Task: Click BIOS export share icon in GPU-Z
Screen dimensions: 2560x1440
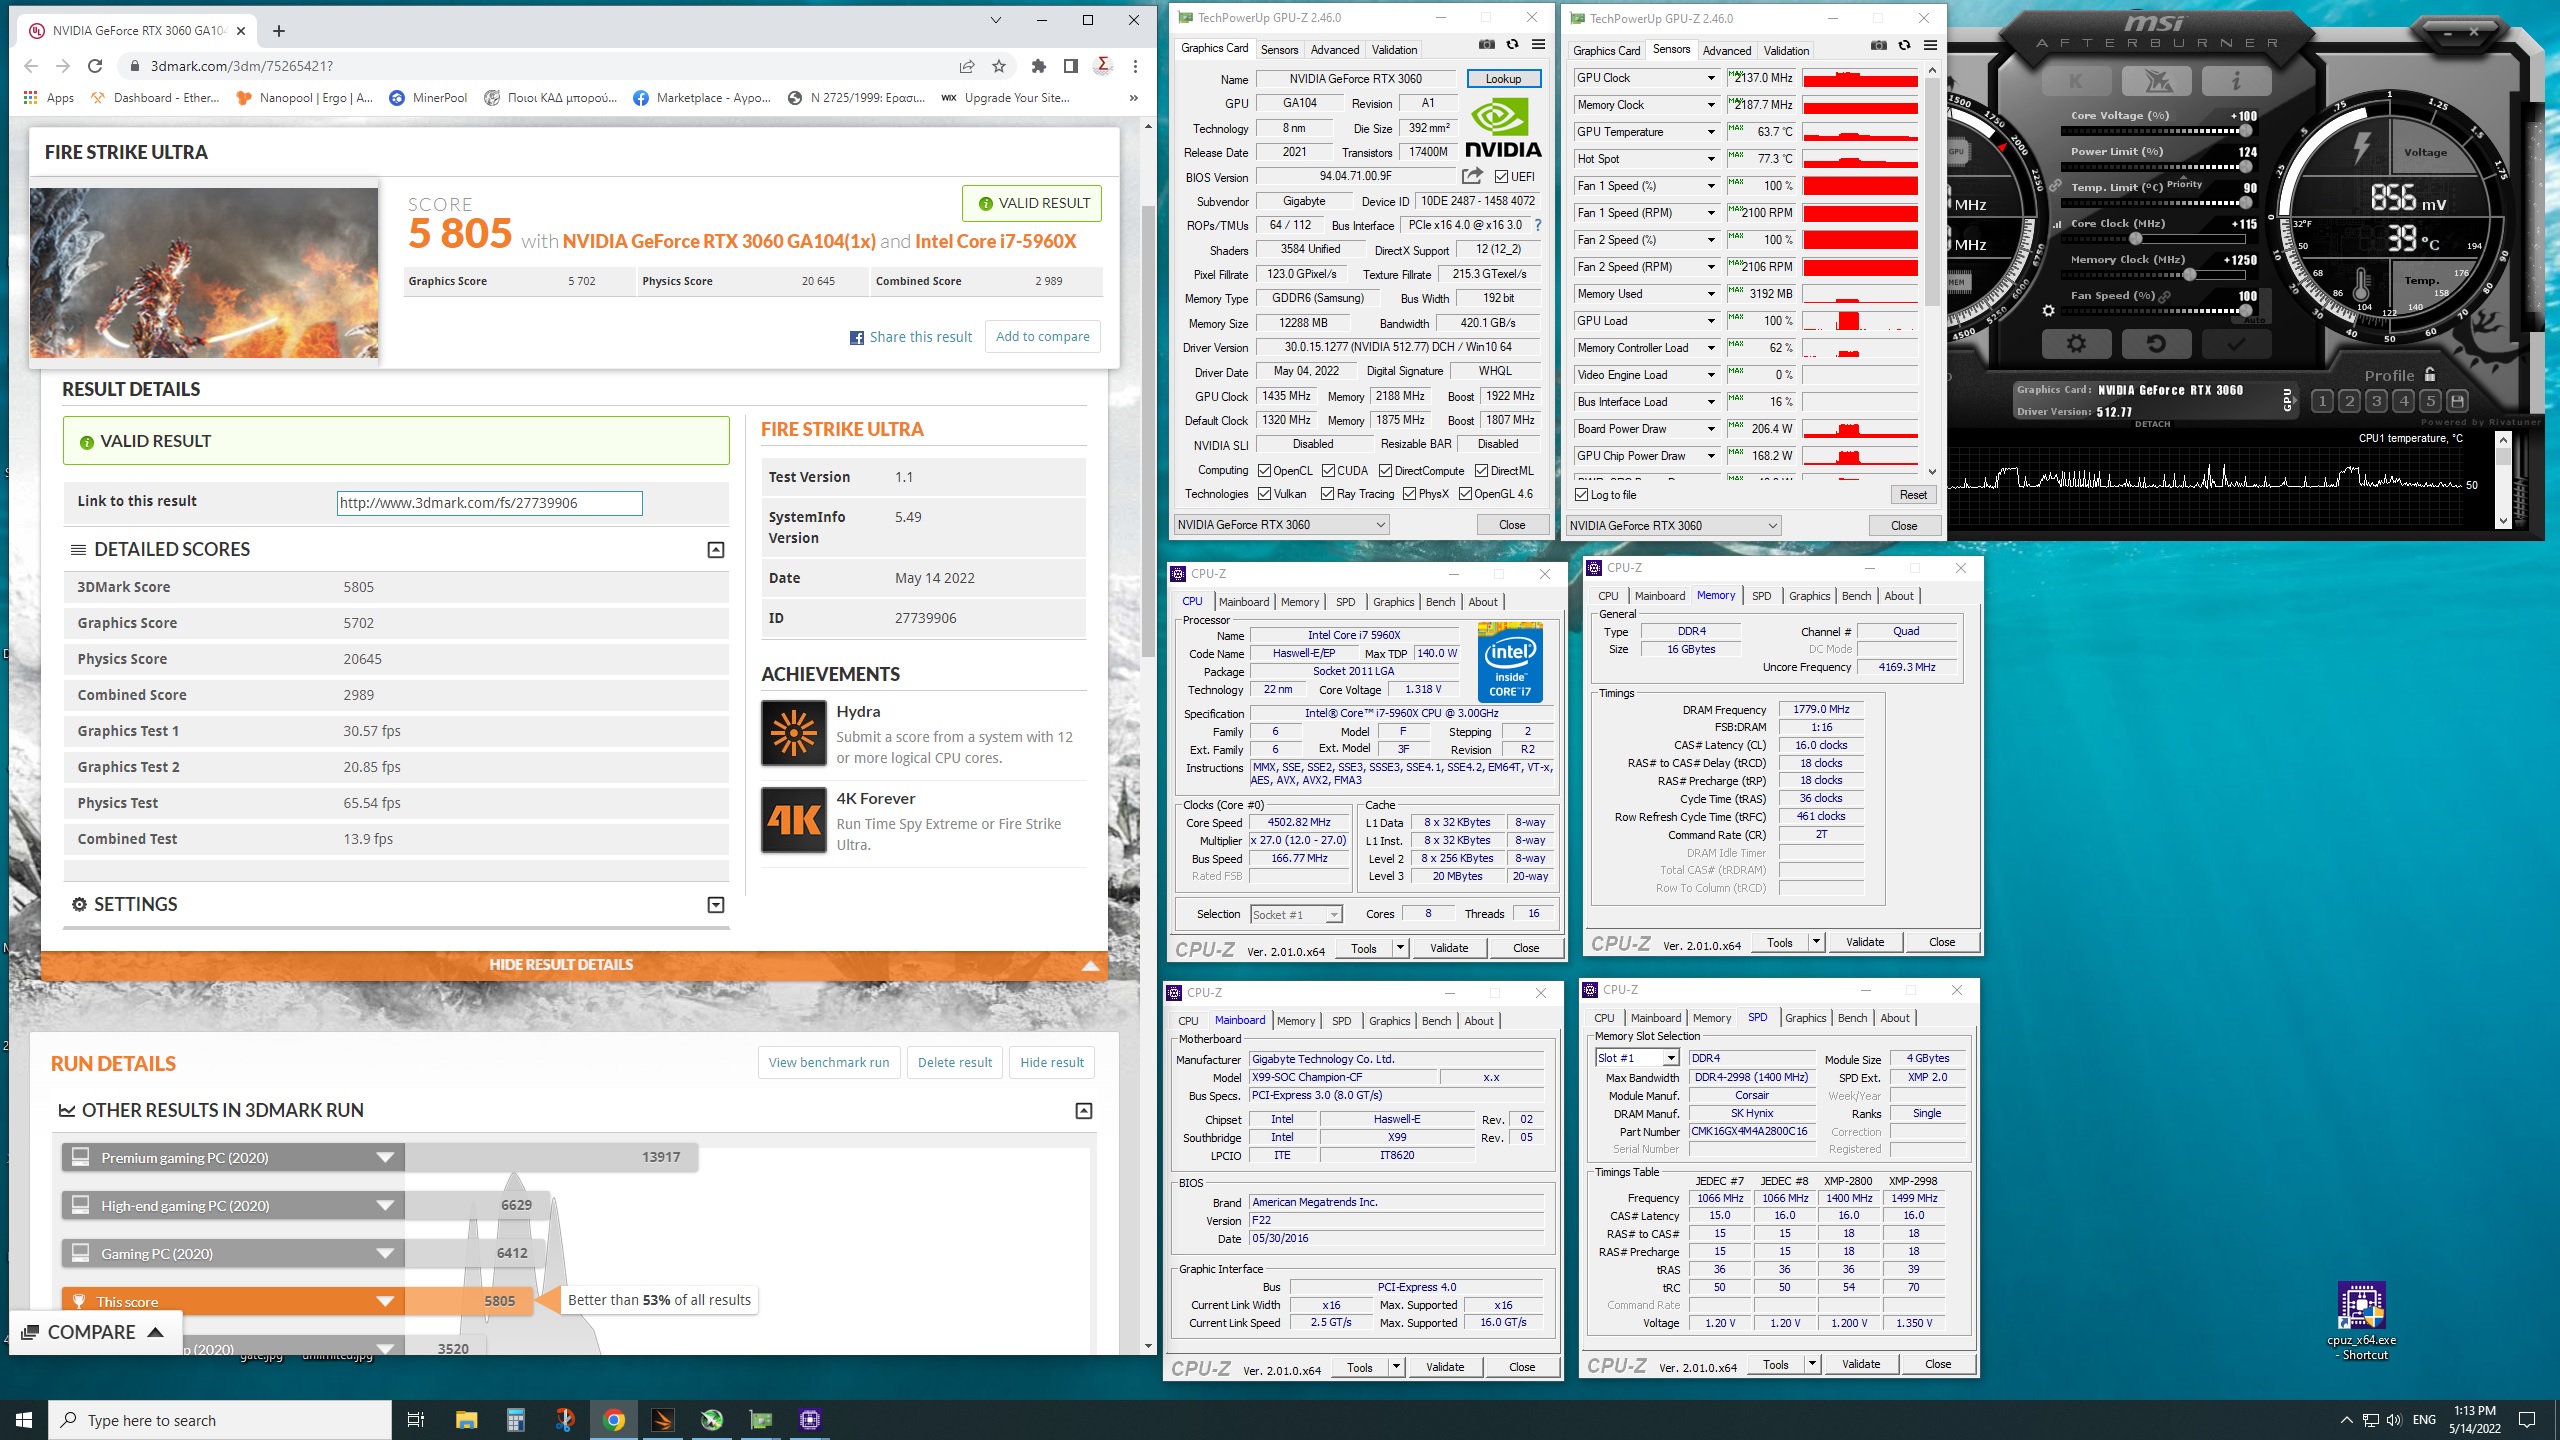Action: (1472, 176)
